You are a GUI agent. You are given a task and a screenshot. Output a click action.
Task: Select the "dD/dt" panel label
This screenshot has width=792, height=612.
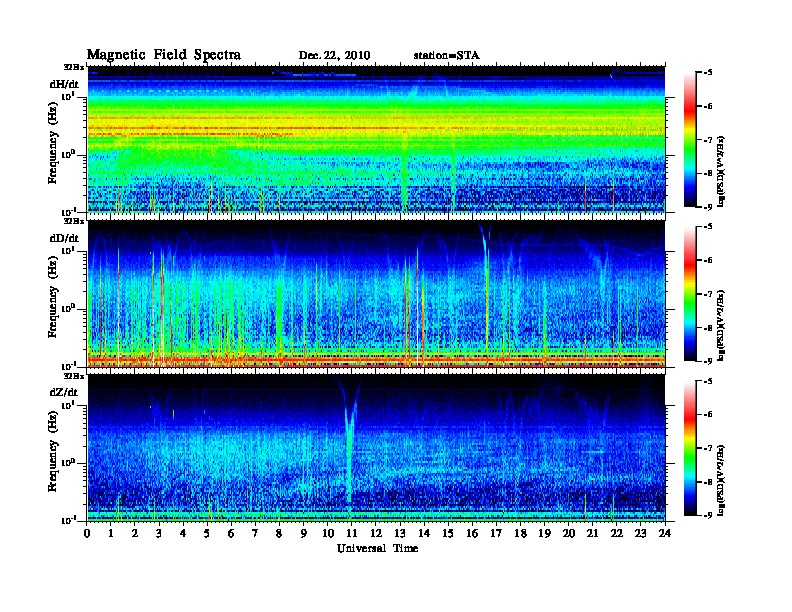coord(64,238)
